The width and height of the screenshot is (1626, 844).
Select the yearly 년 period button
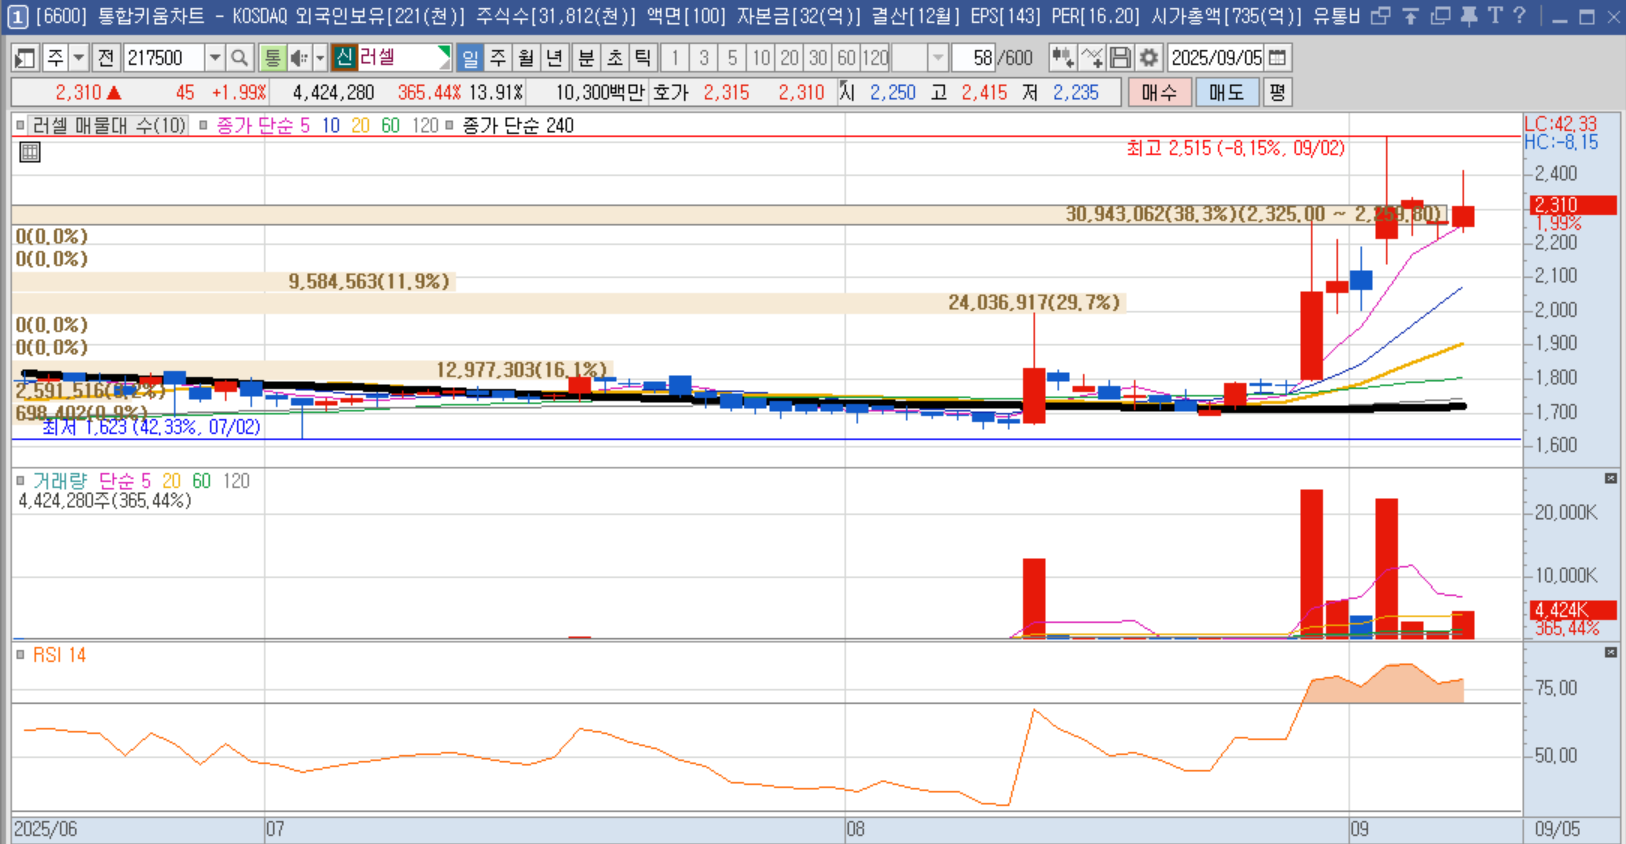[x=554, y=58]
